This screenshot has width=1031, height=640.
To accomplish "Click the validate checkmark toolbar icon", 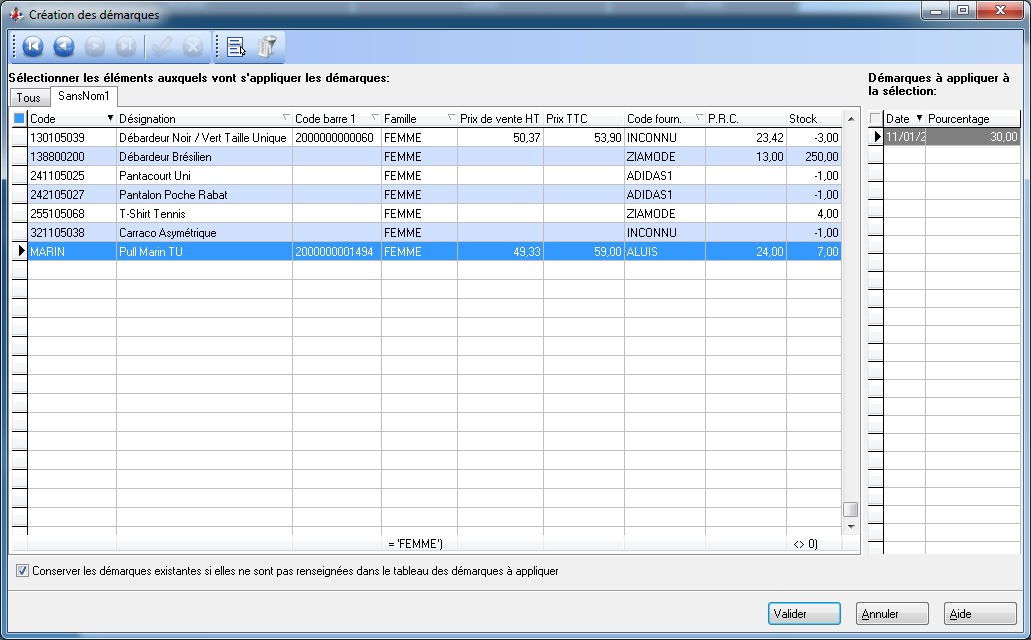I will [162, 46].
